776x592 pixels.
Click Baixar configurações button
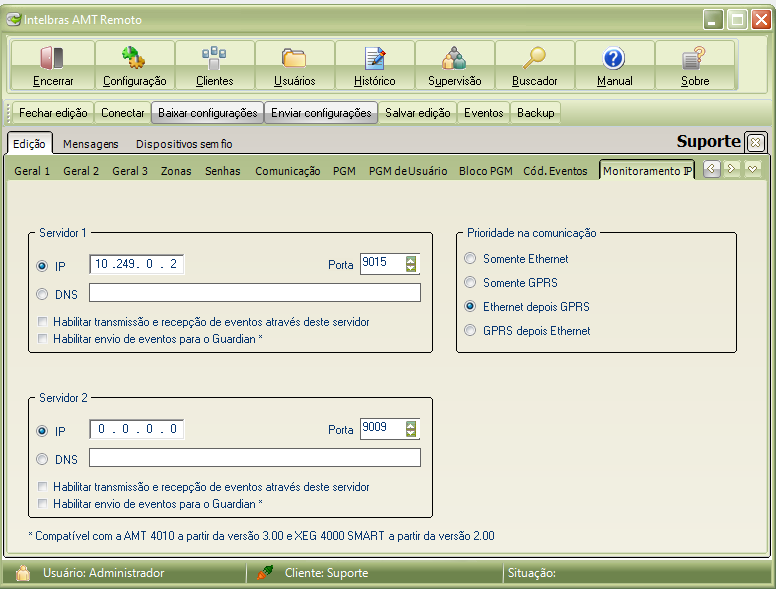point(207,113)
